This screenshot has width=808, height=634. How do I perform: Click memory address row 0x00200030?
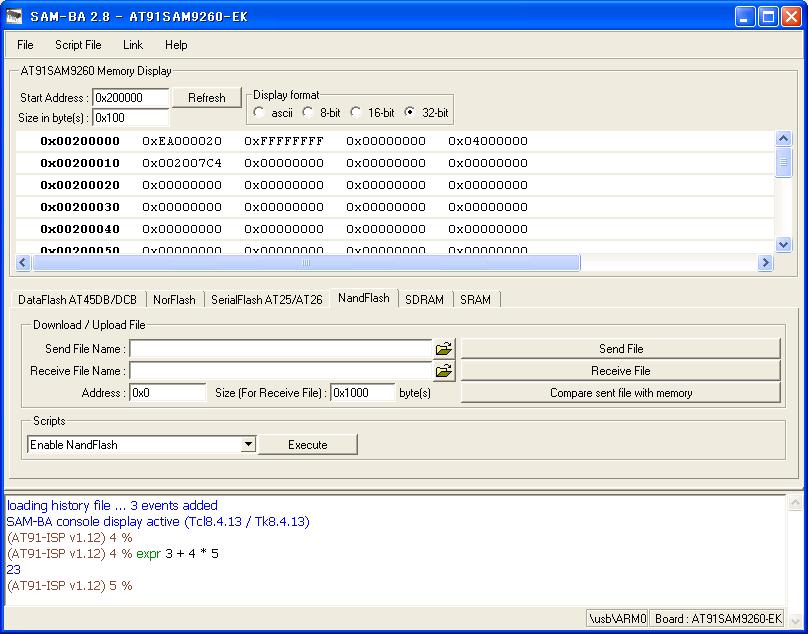pos(80,207)
